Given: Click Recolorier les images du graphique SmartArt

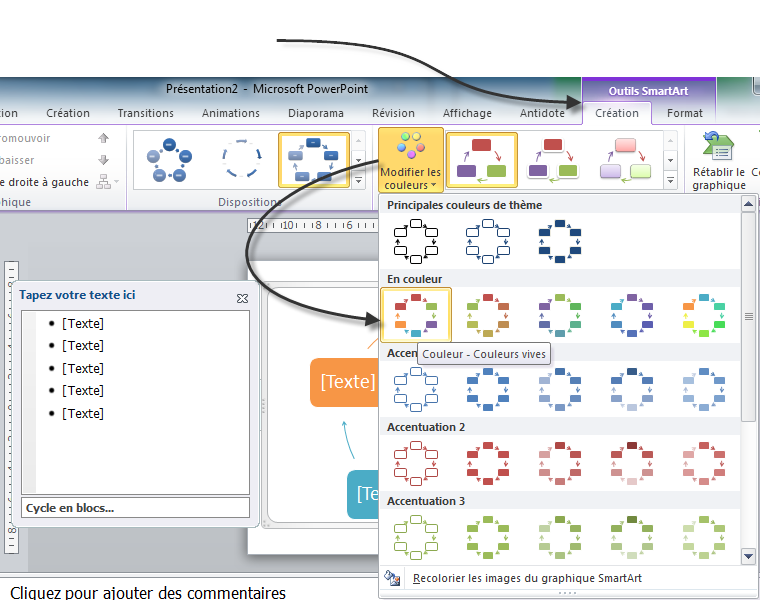Looking at the screenshot, I should pyautogui.click(x=527, y=578).
